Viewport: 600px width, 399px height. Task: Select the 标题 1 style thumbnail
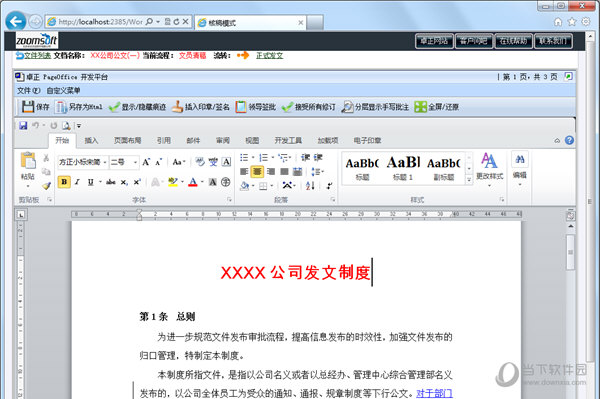403,168
